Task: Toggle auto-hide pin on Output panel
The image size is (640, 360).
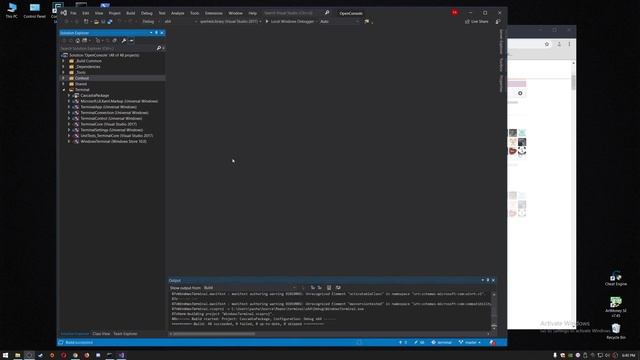Action: click(488, 280)
